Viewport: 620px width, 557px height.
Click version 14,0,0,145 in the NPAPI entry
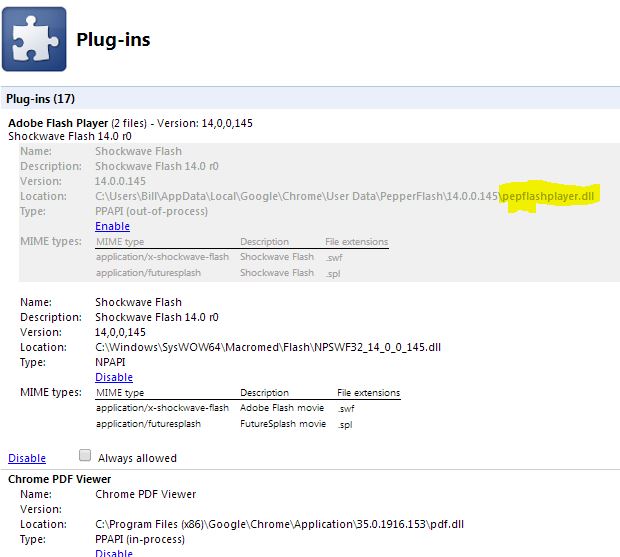coord(120,332)
